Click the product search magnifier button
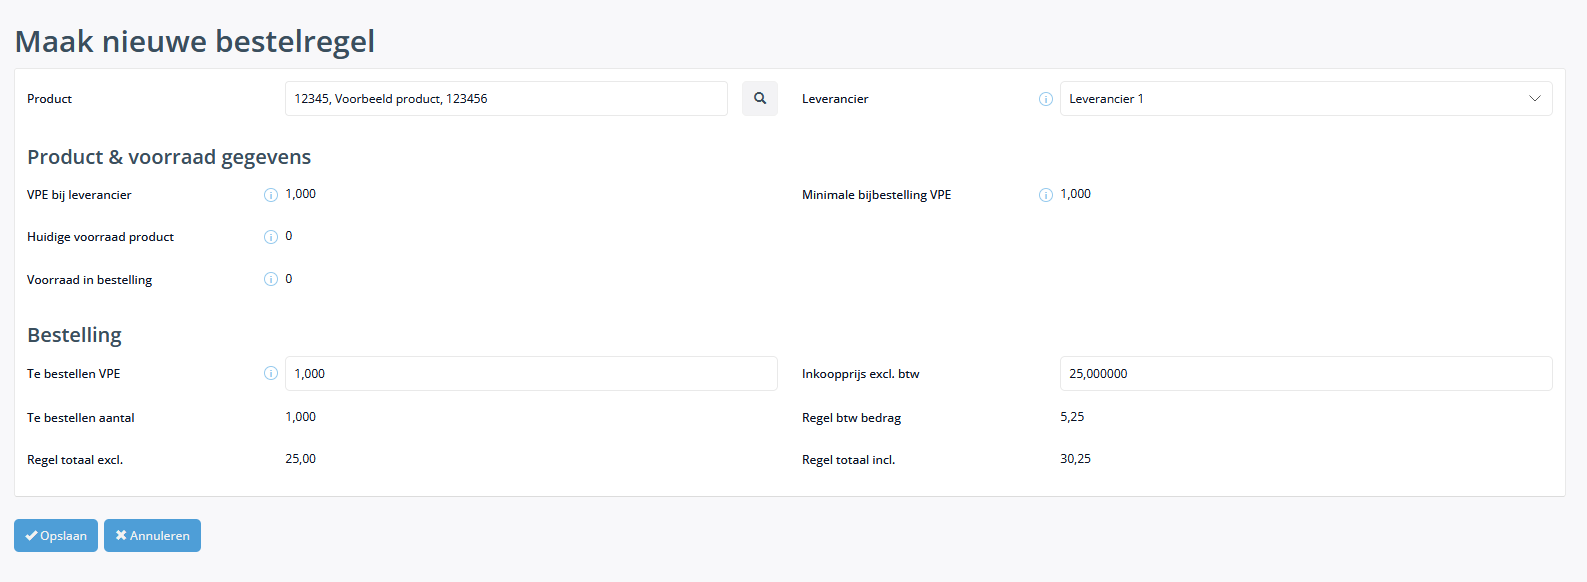The height and width of the screenshot is (582, 1587). [x=760, y=98]
